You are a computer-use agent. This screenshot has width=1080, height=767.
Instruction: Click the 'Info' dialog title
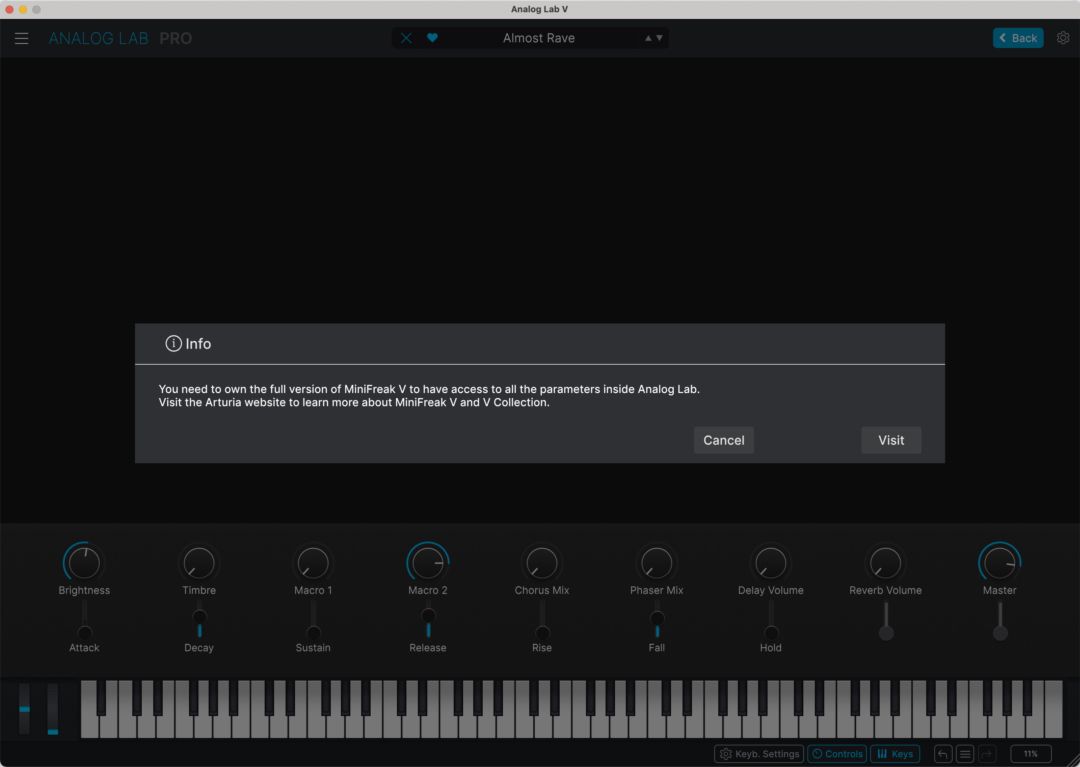198,344
